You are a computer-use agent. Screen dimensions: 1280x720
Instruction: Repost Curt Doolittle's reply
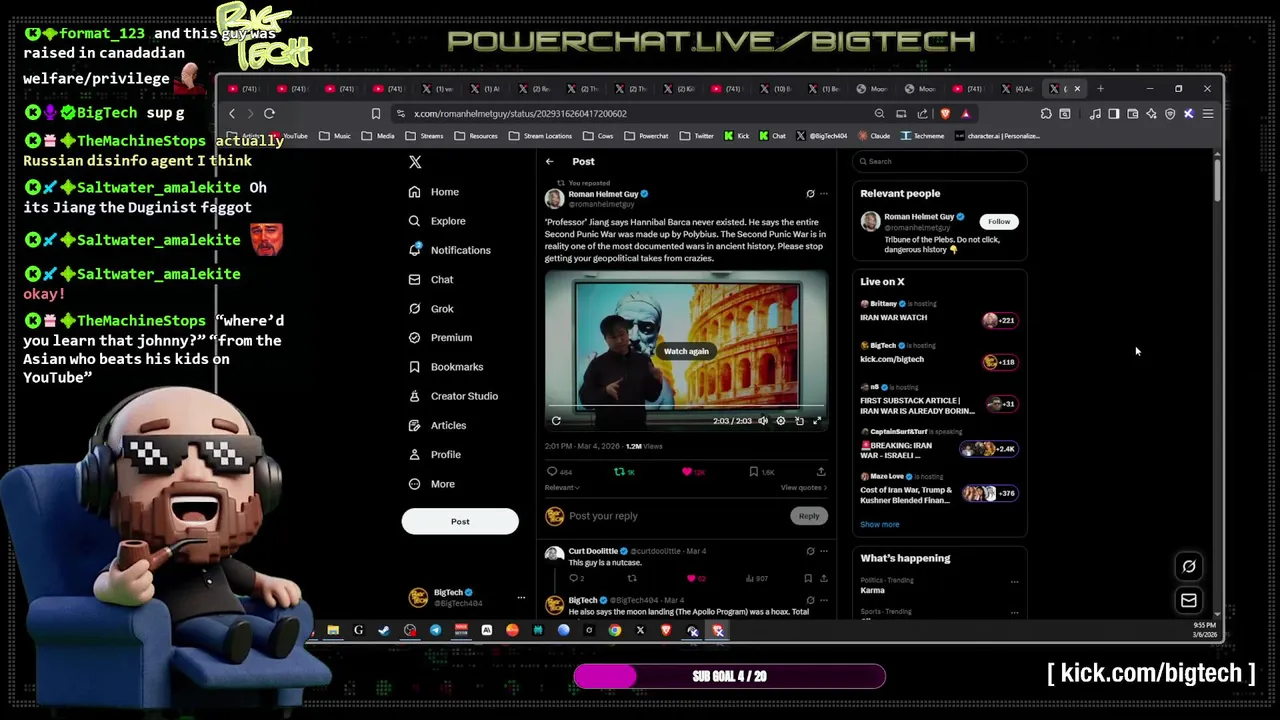[632, 578]
